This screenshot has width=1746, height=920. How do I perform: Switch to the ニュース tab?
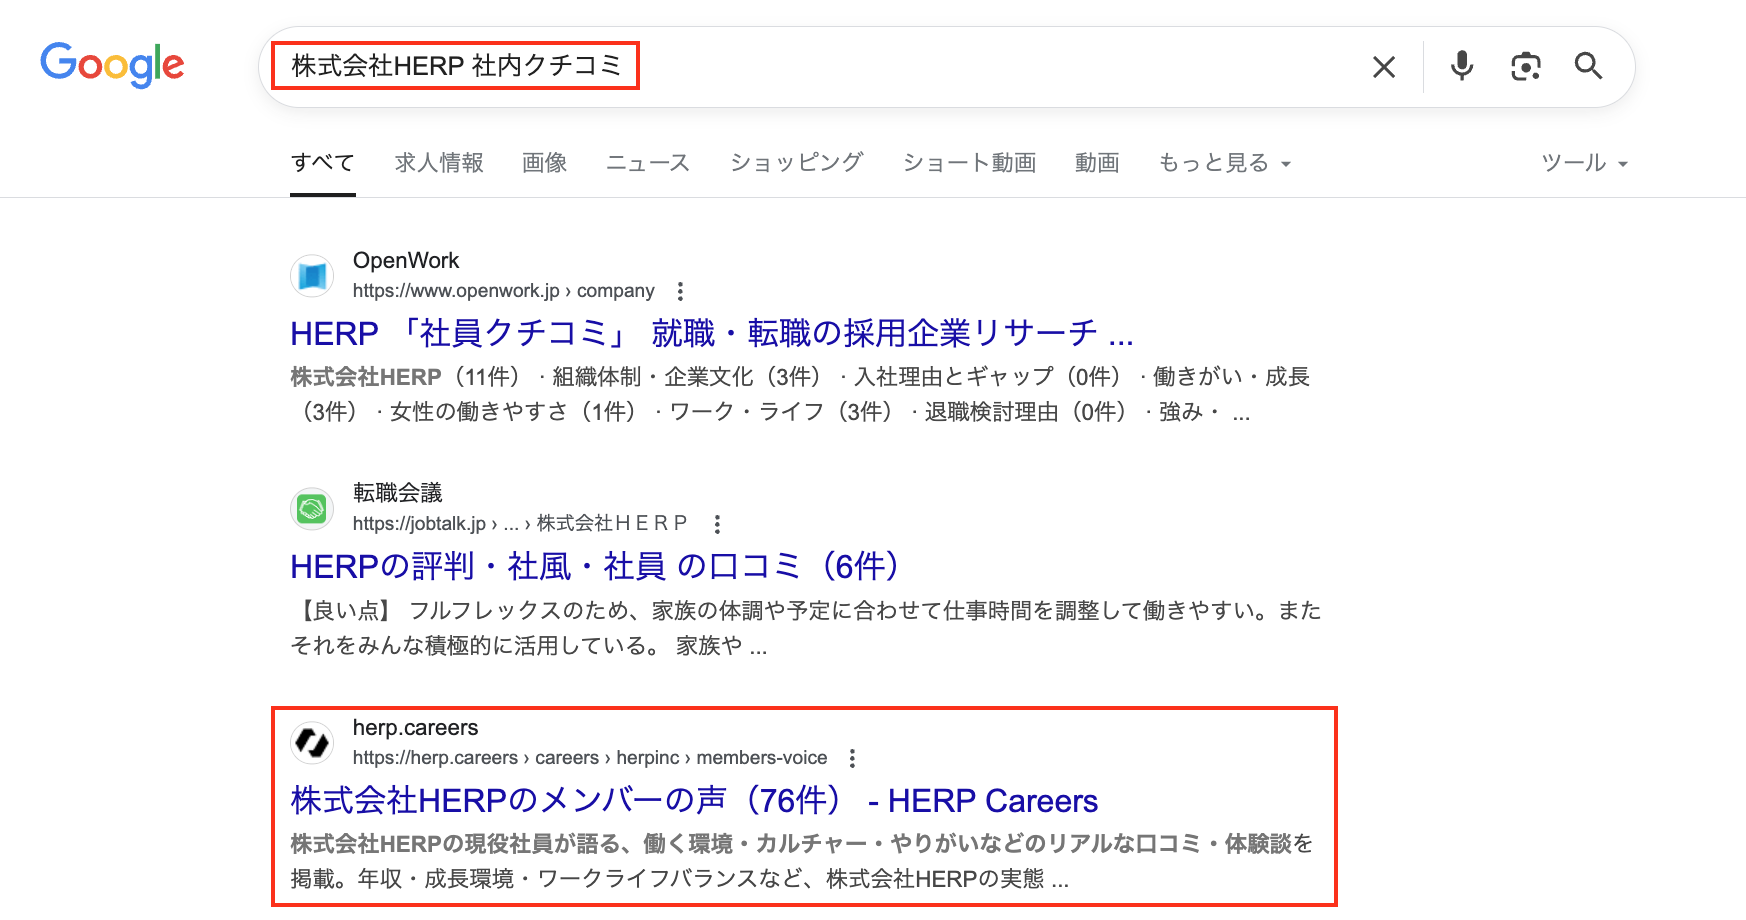(648, 163)
